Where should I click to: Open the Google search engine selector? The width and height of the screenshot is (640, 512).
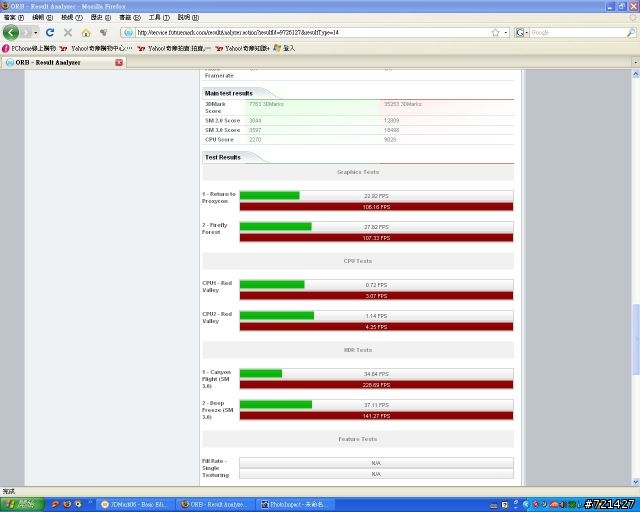click(521, 32)
